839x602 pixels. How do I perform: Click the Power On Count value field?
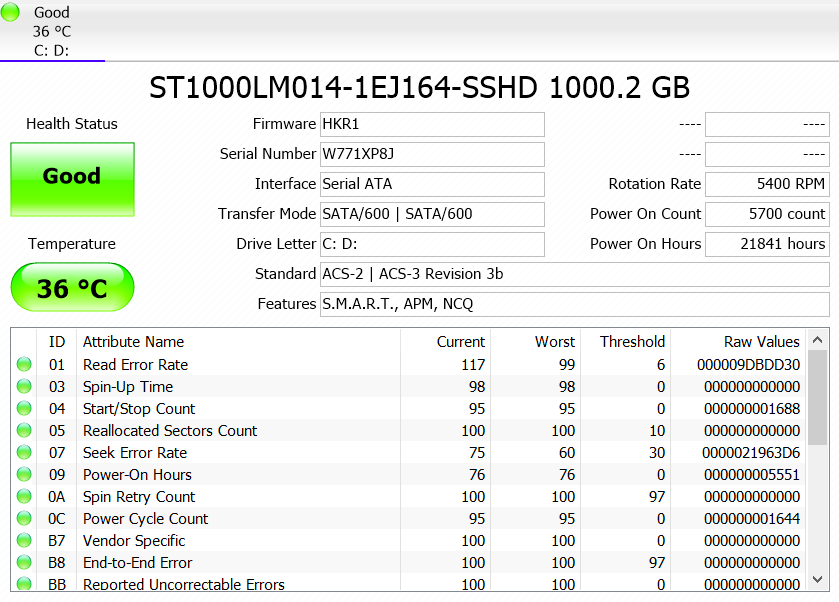767,214
